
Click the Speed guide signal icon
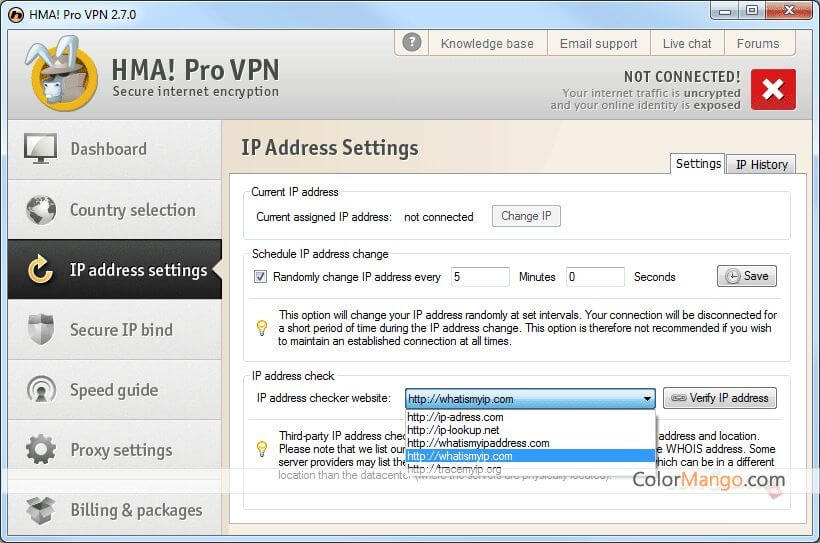(x=41, y=390)
